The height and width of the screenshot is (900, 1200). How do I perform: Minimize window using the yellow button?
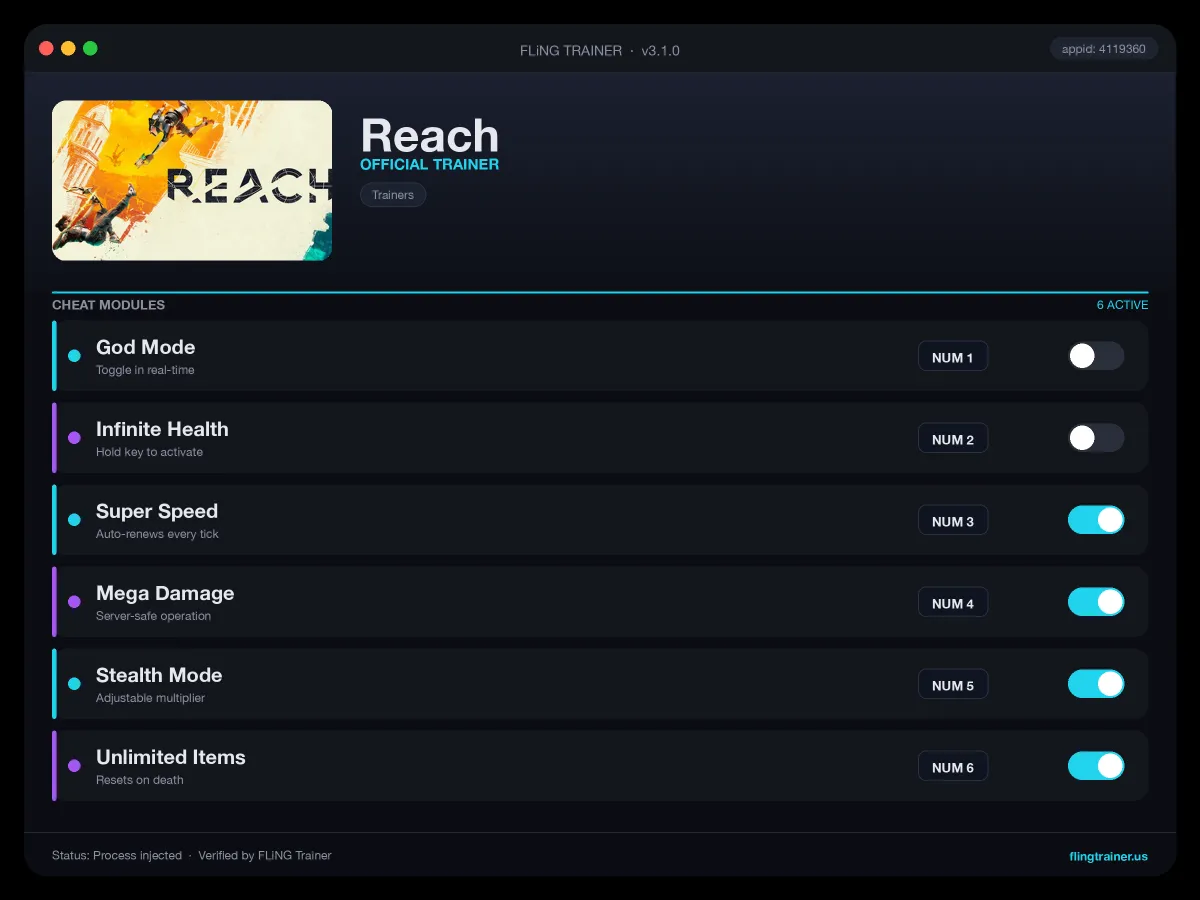point(68,48)
